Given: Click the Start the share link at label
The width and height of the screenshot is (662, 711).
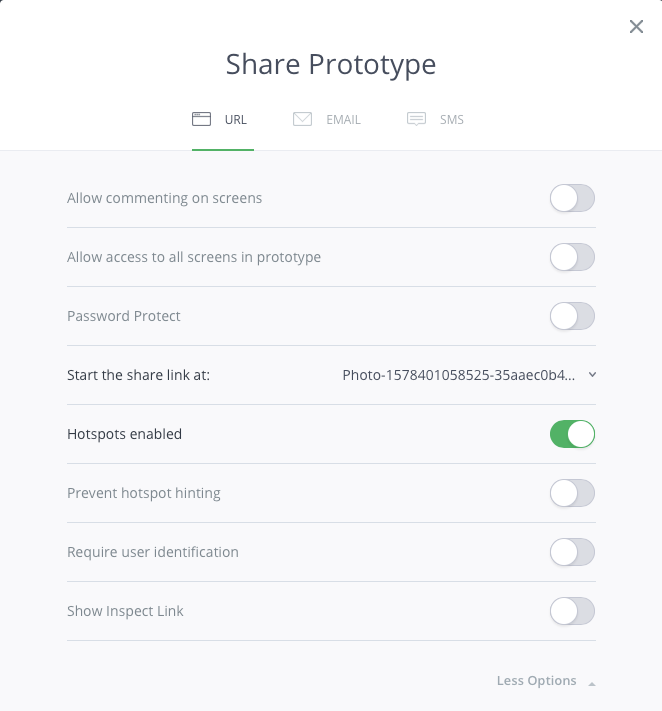Looking at the screenshot, I should pyautogui.click(x=138, y=375).
